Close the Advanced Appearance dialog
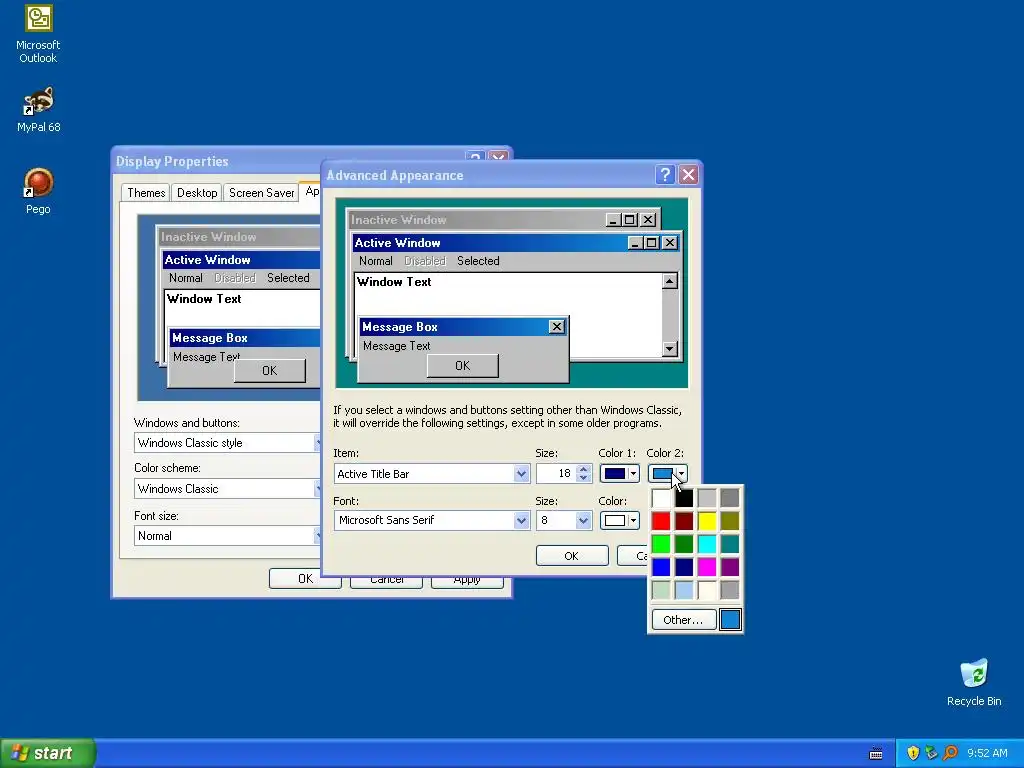 688,174
